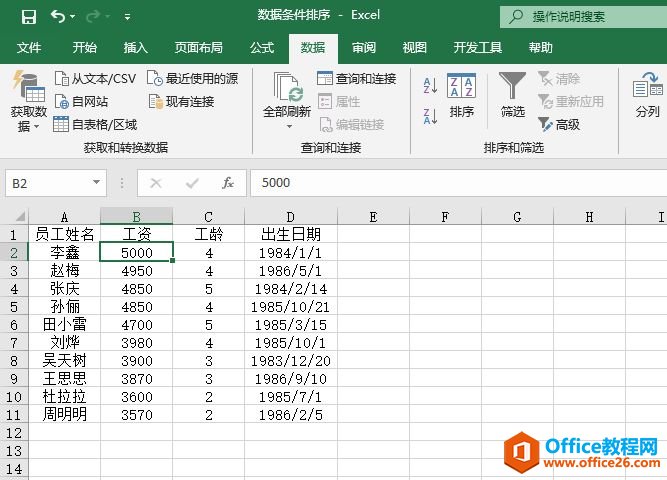The height and width of the screenshot is (480, 667).
Task: Select date cell 1985/10/21
Action: (291, 307)
